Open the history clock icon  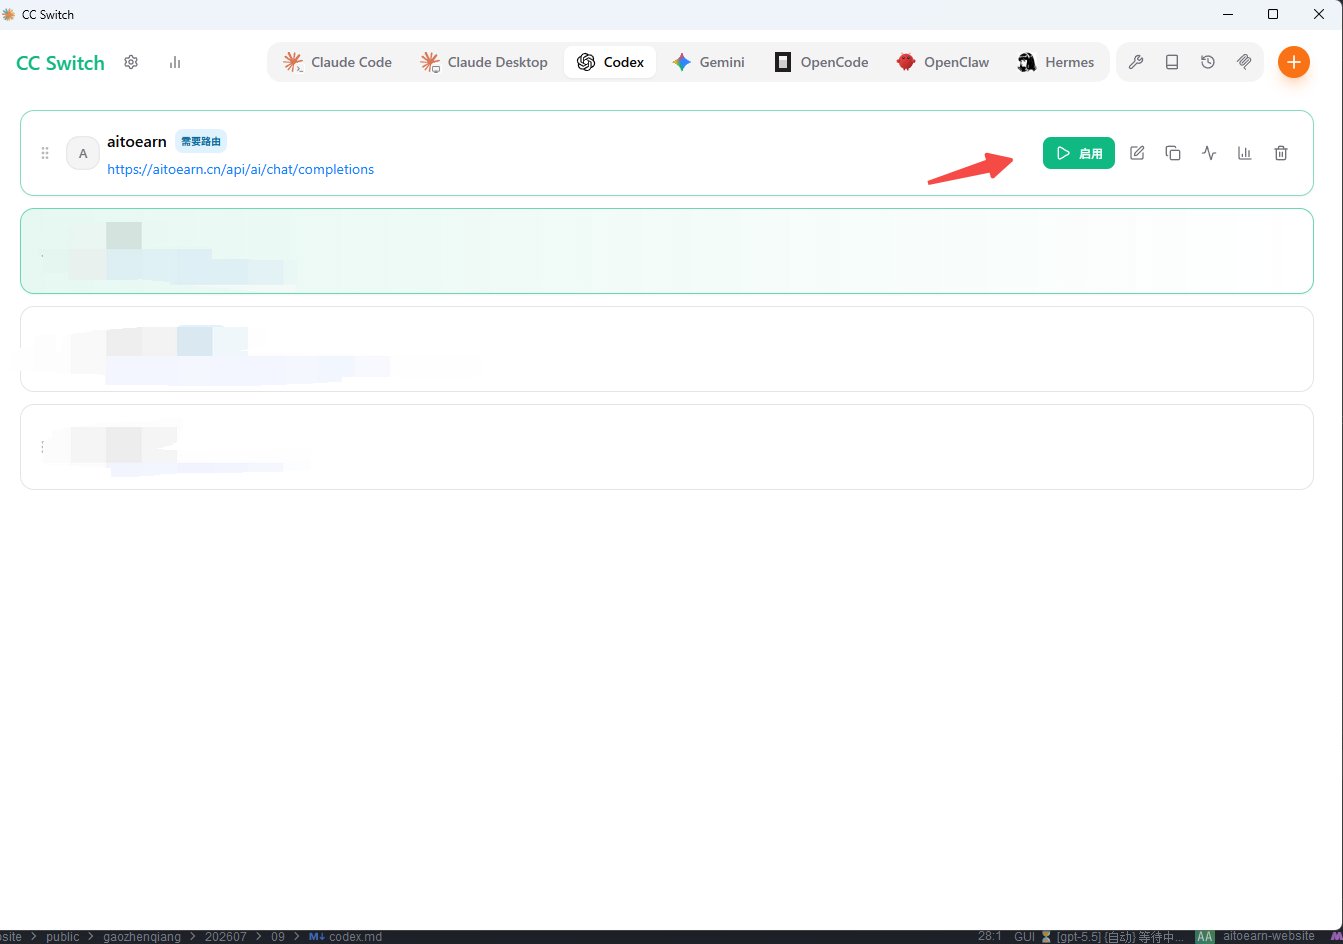pos(1208,62)
